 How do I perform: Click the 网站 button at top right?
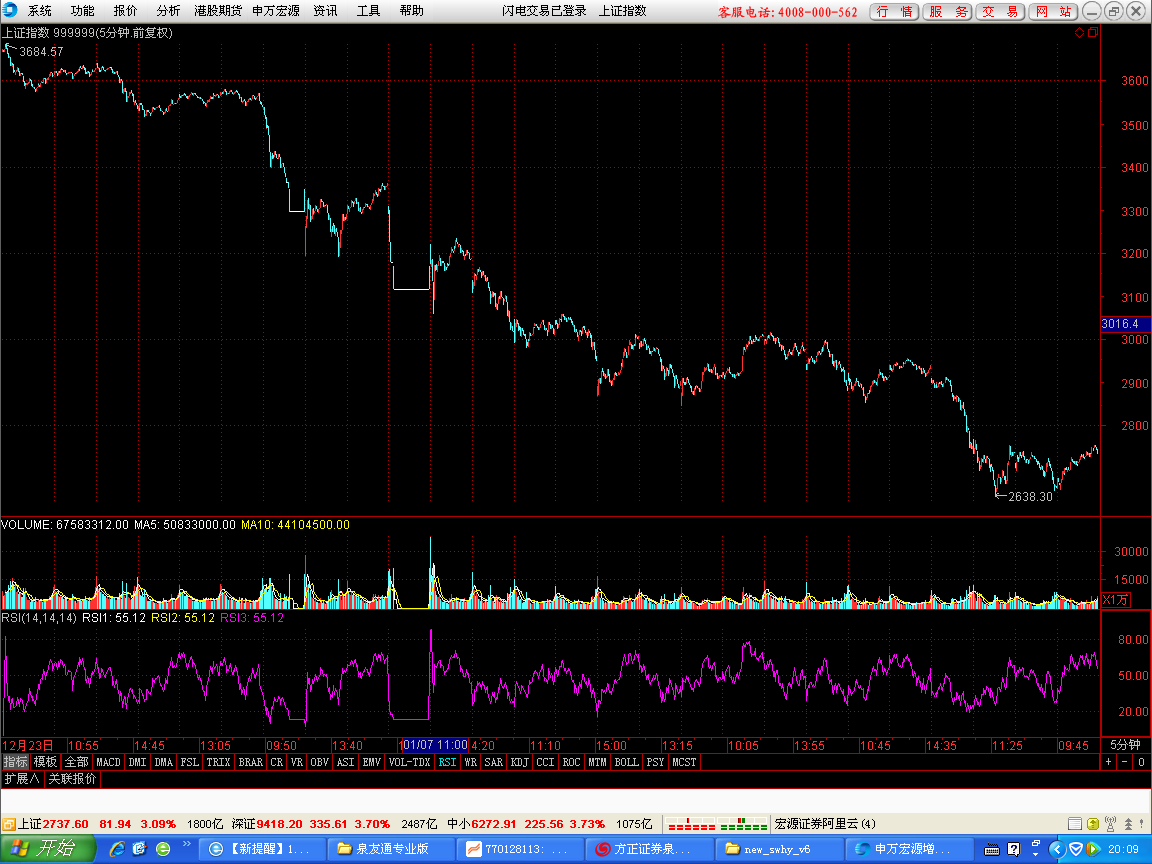pos(1054,12)
